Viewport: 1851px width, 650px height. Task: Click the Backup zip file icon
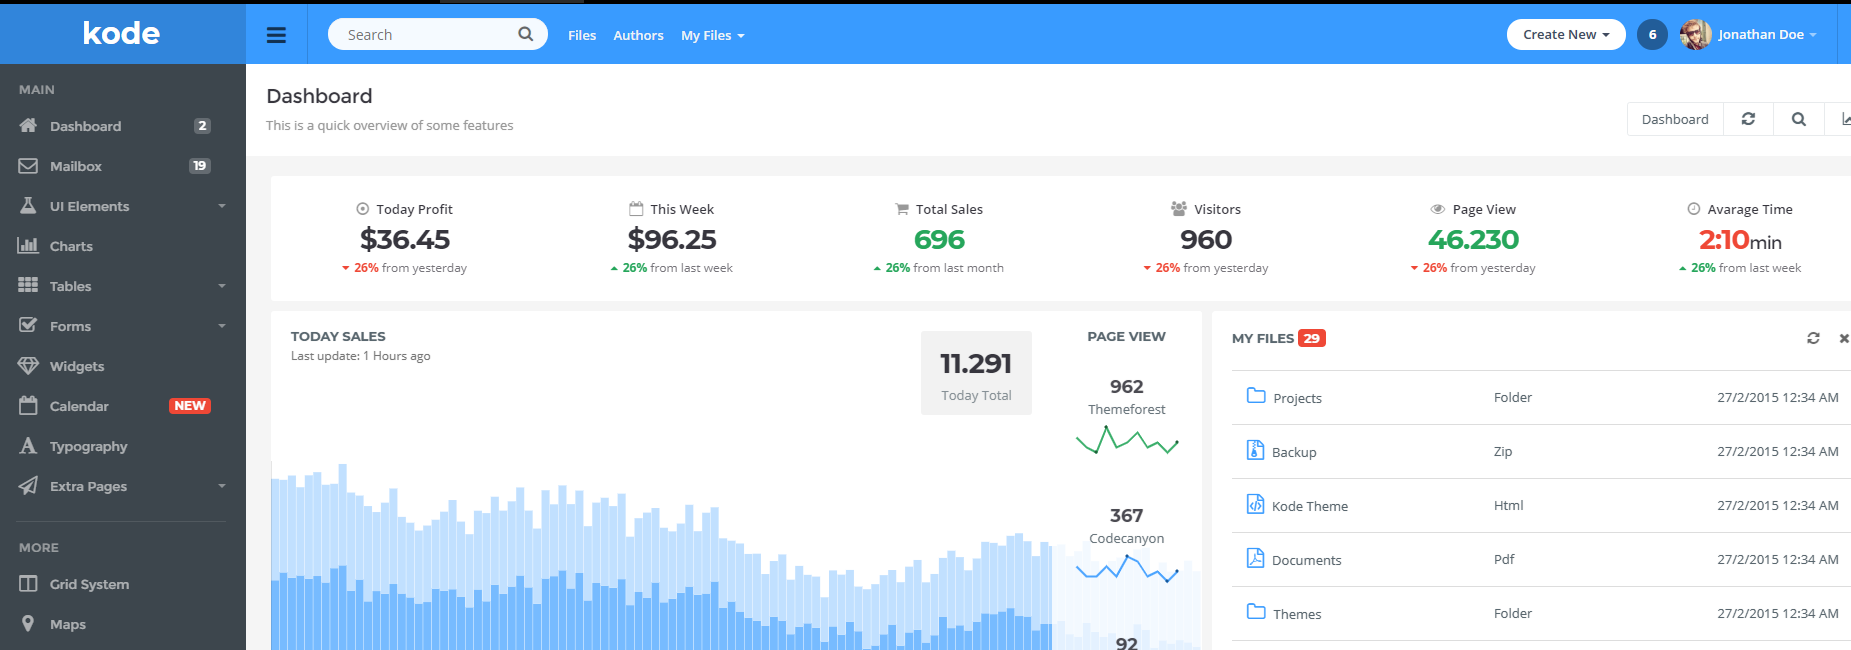(1255, 450)
